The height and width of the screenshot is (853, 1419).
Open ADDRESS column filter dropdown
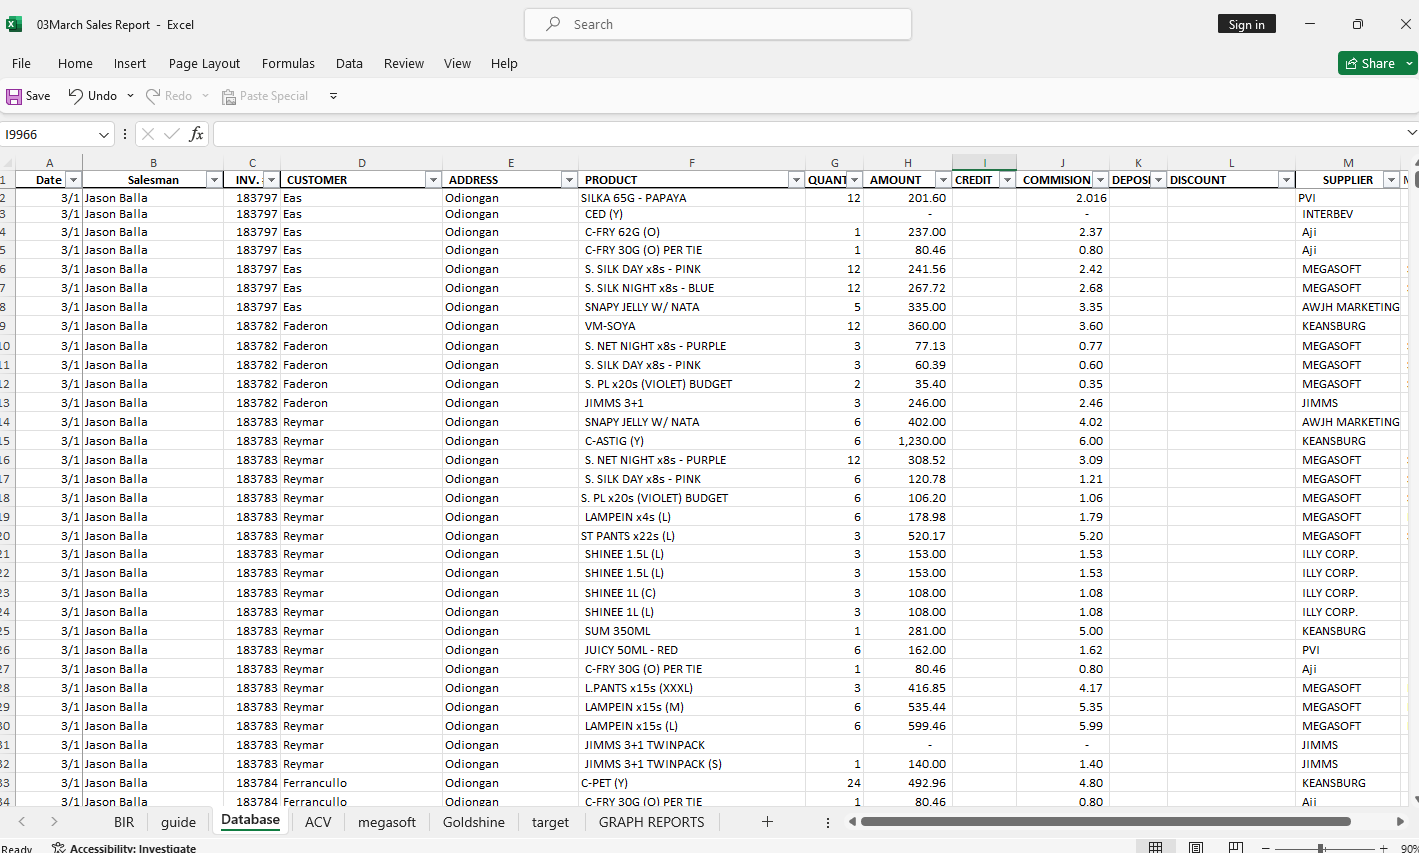tap(569, 180)
